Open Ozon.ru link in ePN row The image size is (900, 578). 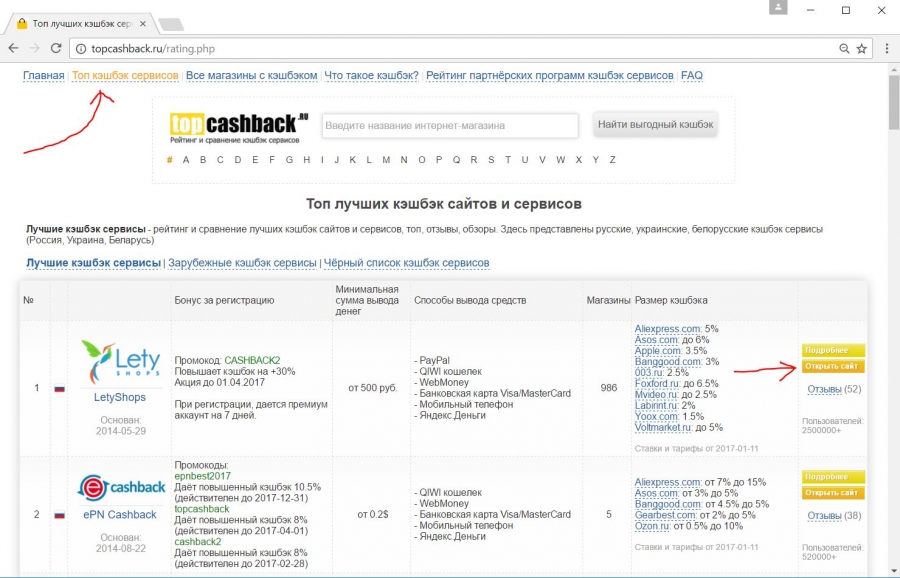(652, 526)
